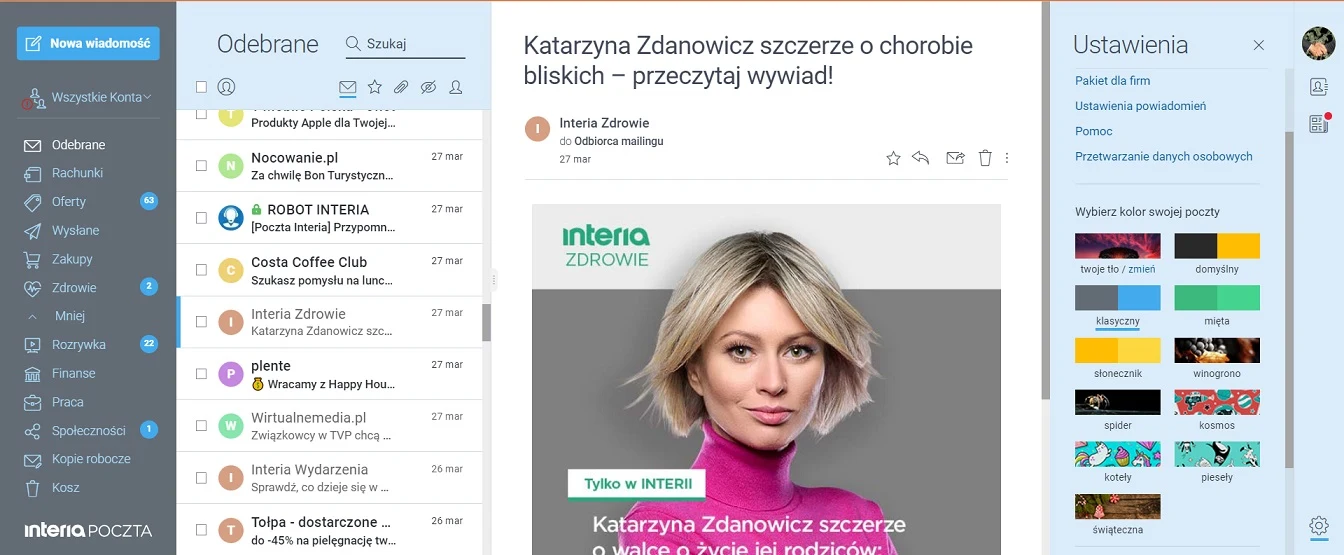Viewport: 1344px width, 555px height.
Task: Open the Zdrowie folder
Action: pyautogui.click(x=74, y=288)
